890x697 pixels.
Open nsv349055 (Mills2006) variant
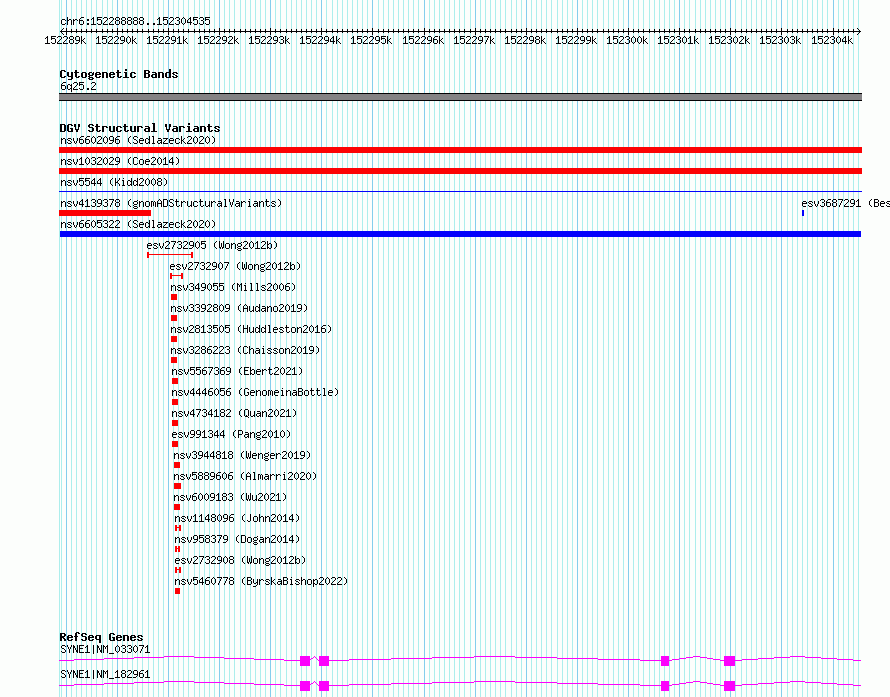(233, 287)
